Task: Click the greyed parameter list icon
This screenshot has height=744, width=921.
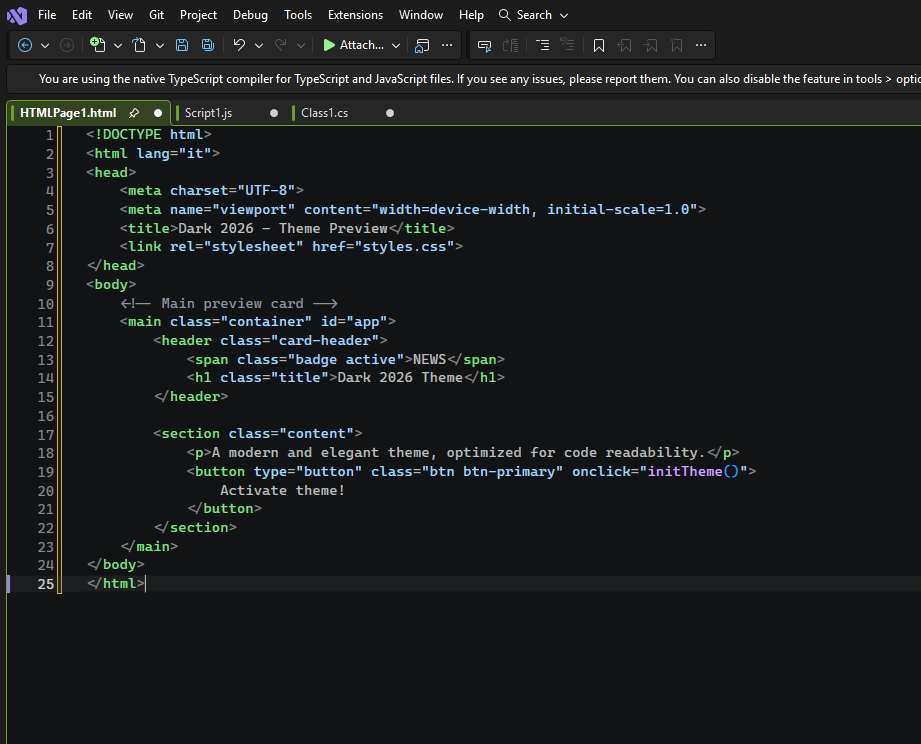Action: tap(510, 45)
